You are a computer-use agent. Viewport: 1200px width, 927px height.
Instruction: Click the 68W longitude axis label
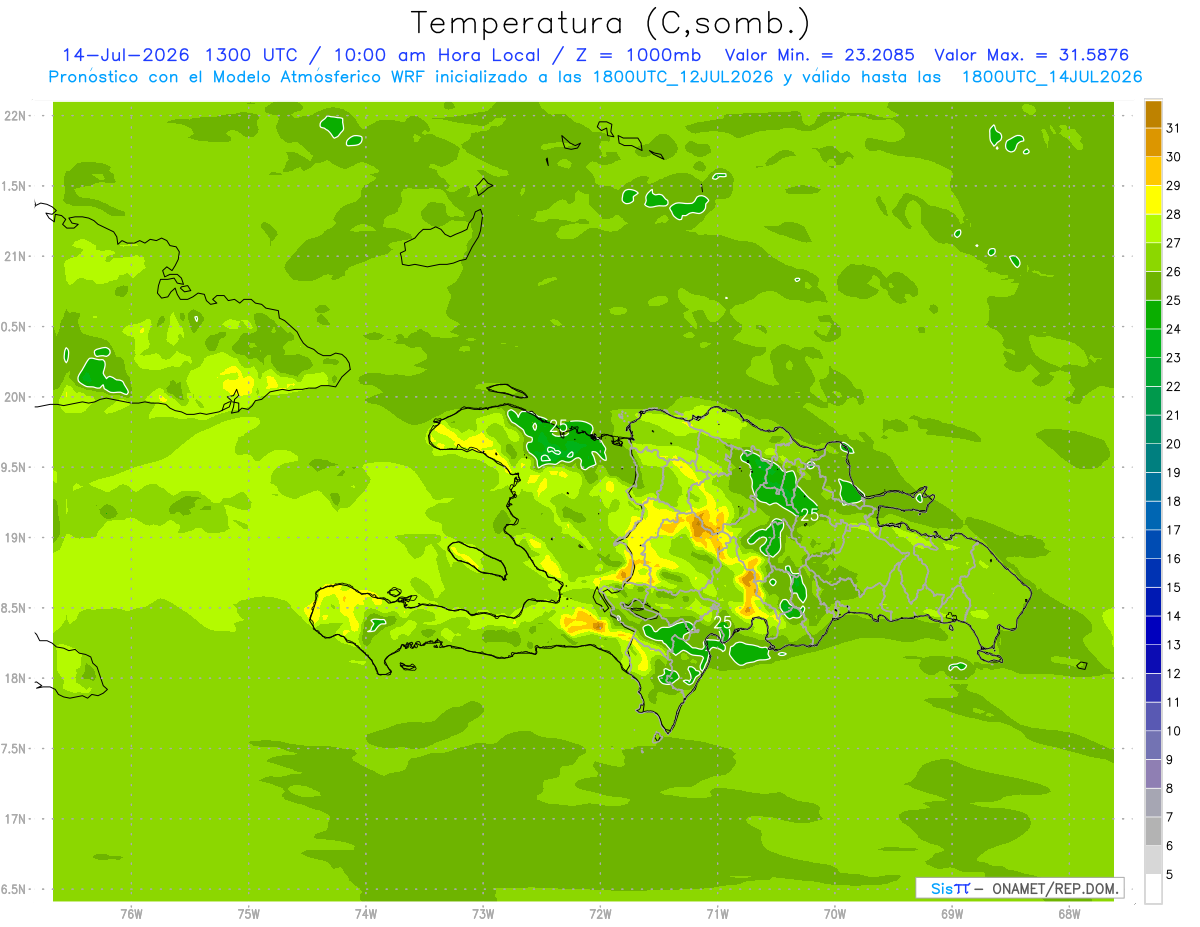pyautogui.click(x=1069, y=914)
